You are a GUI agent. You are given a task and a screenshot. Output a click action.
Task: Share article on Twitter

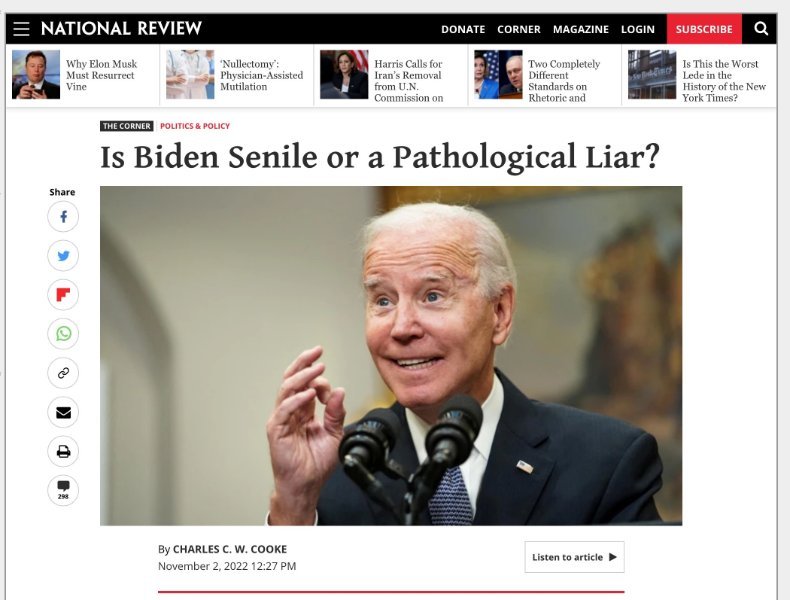tap(63, 256)
